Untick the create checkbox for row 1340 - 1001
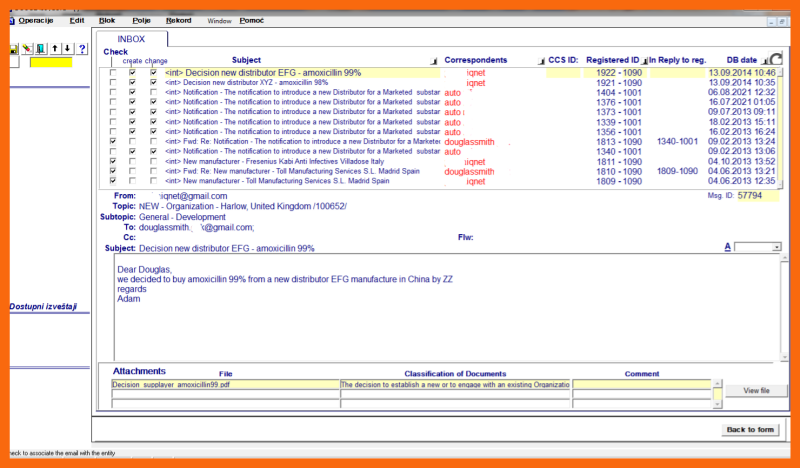 click(x=133, y=152)
